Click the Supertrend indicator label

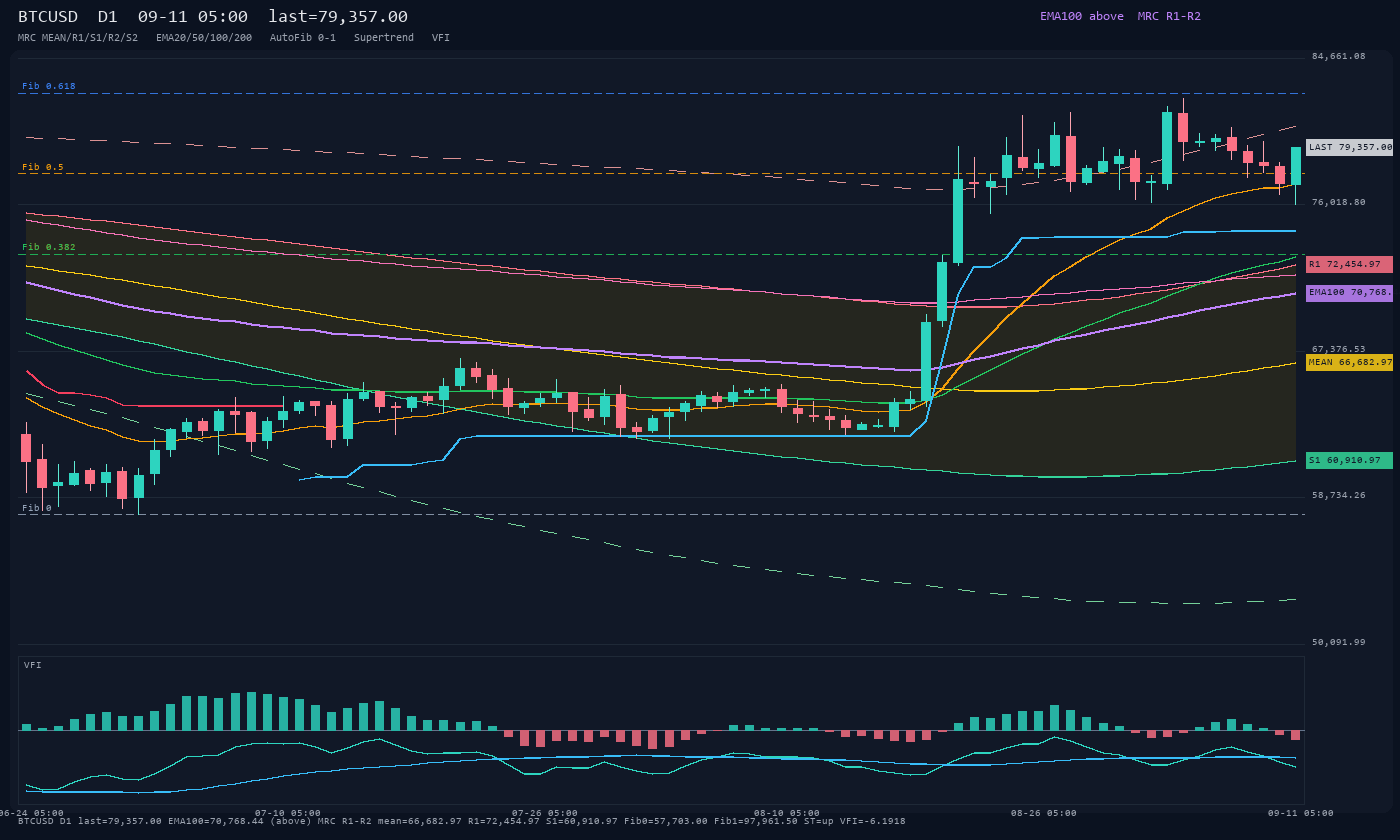click(384, 38)
